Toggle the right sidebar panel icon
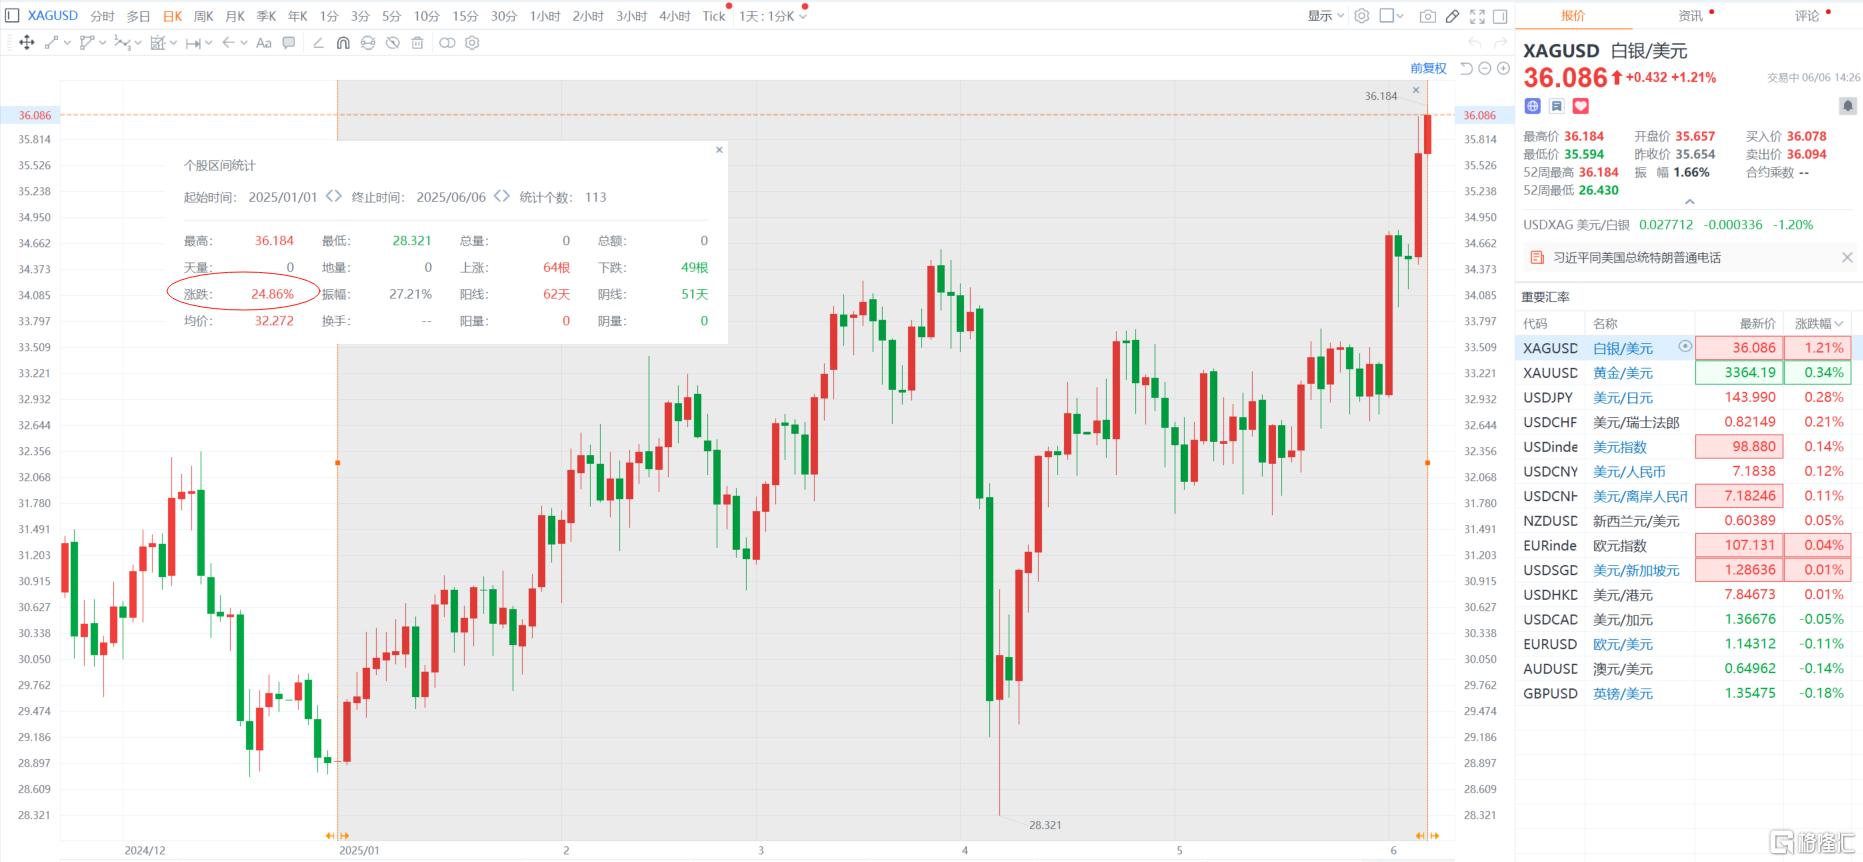Image resolution: width=1863 pixels, height=862 pixels. [x=1500, y=16]
